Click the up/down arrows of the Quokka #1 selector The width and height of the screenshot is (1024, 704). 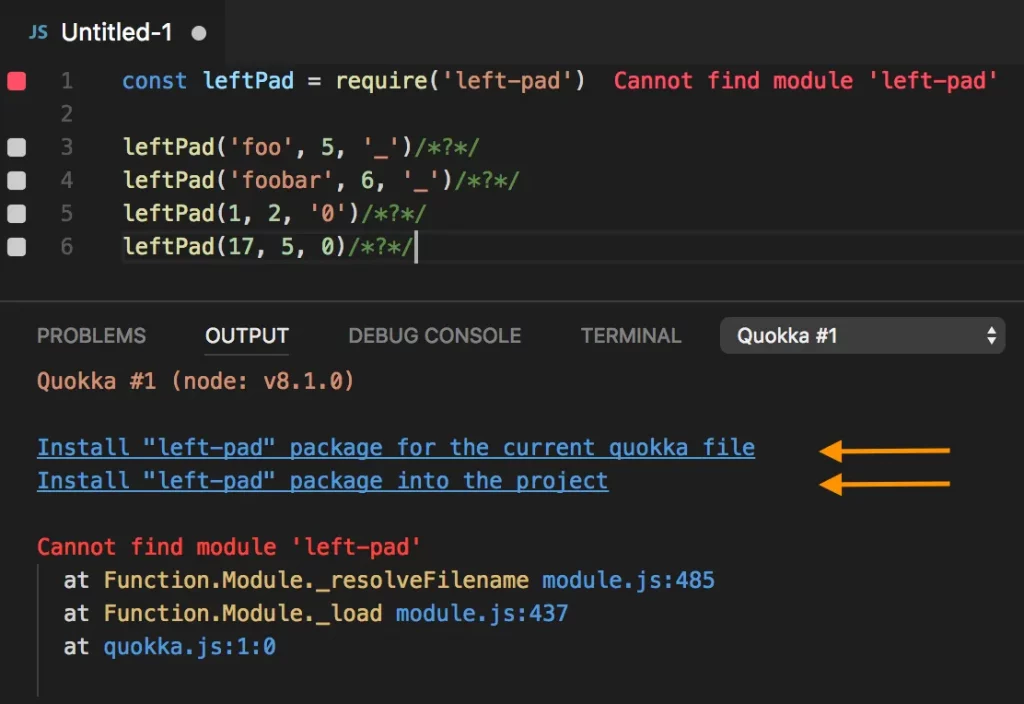[x=991, y=336]
